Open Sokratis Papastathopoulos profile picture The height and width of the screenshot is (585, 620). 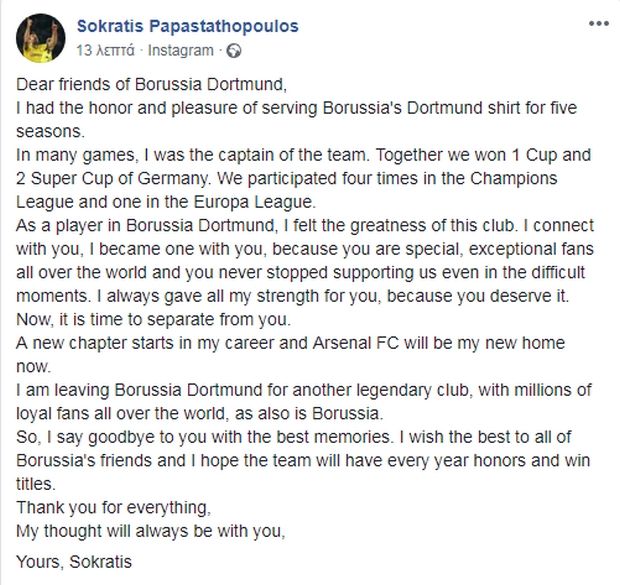[41, 38]
